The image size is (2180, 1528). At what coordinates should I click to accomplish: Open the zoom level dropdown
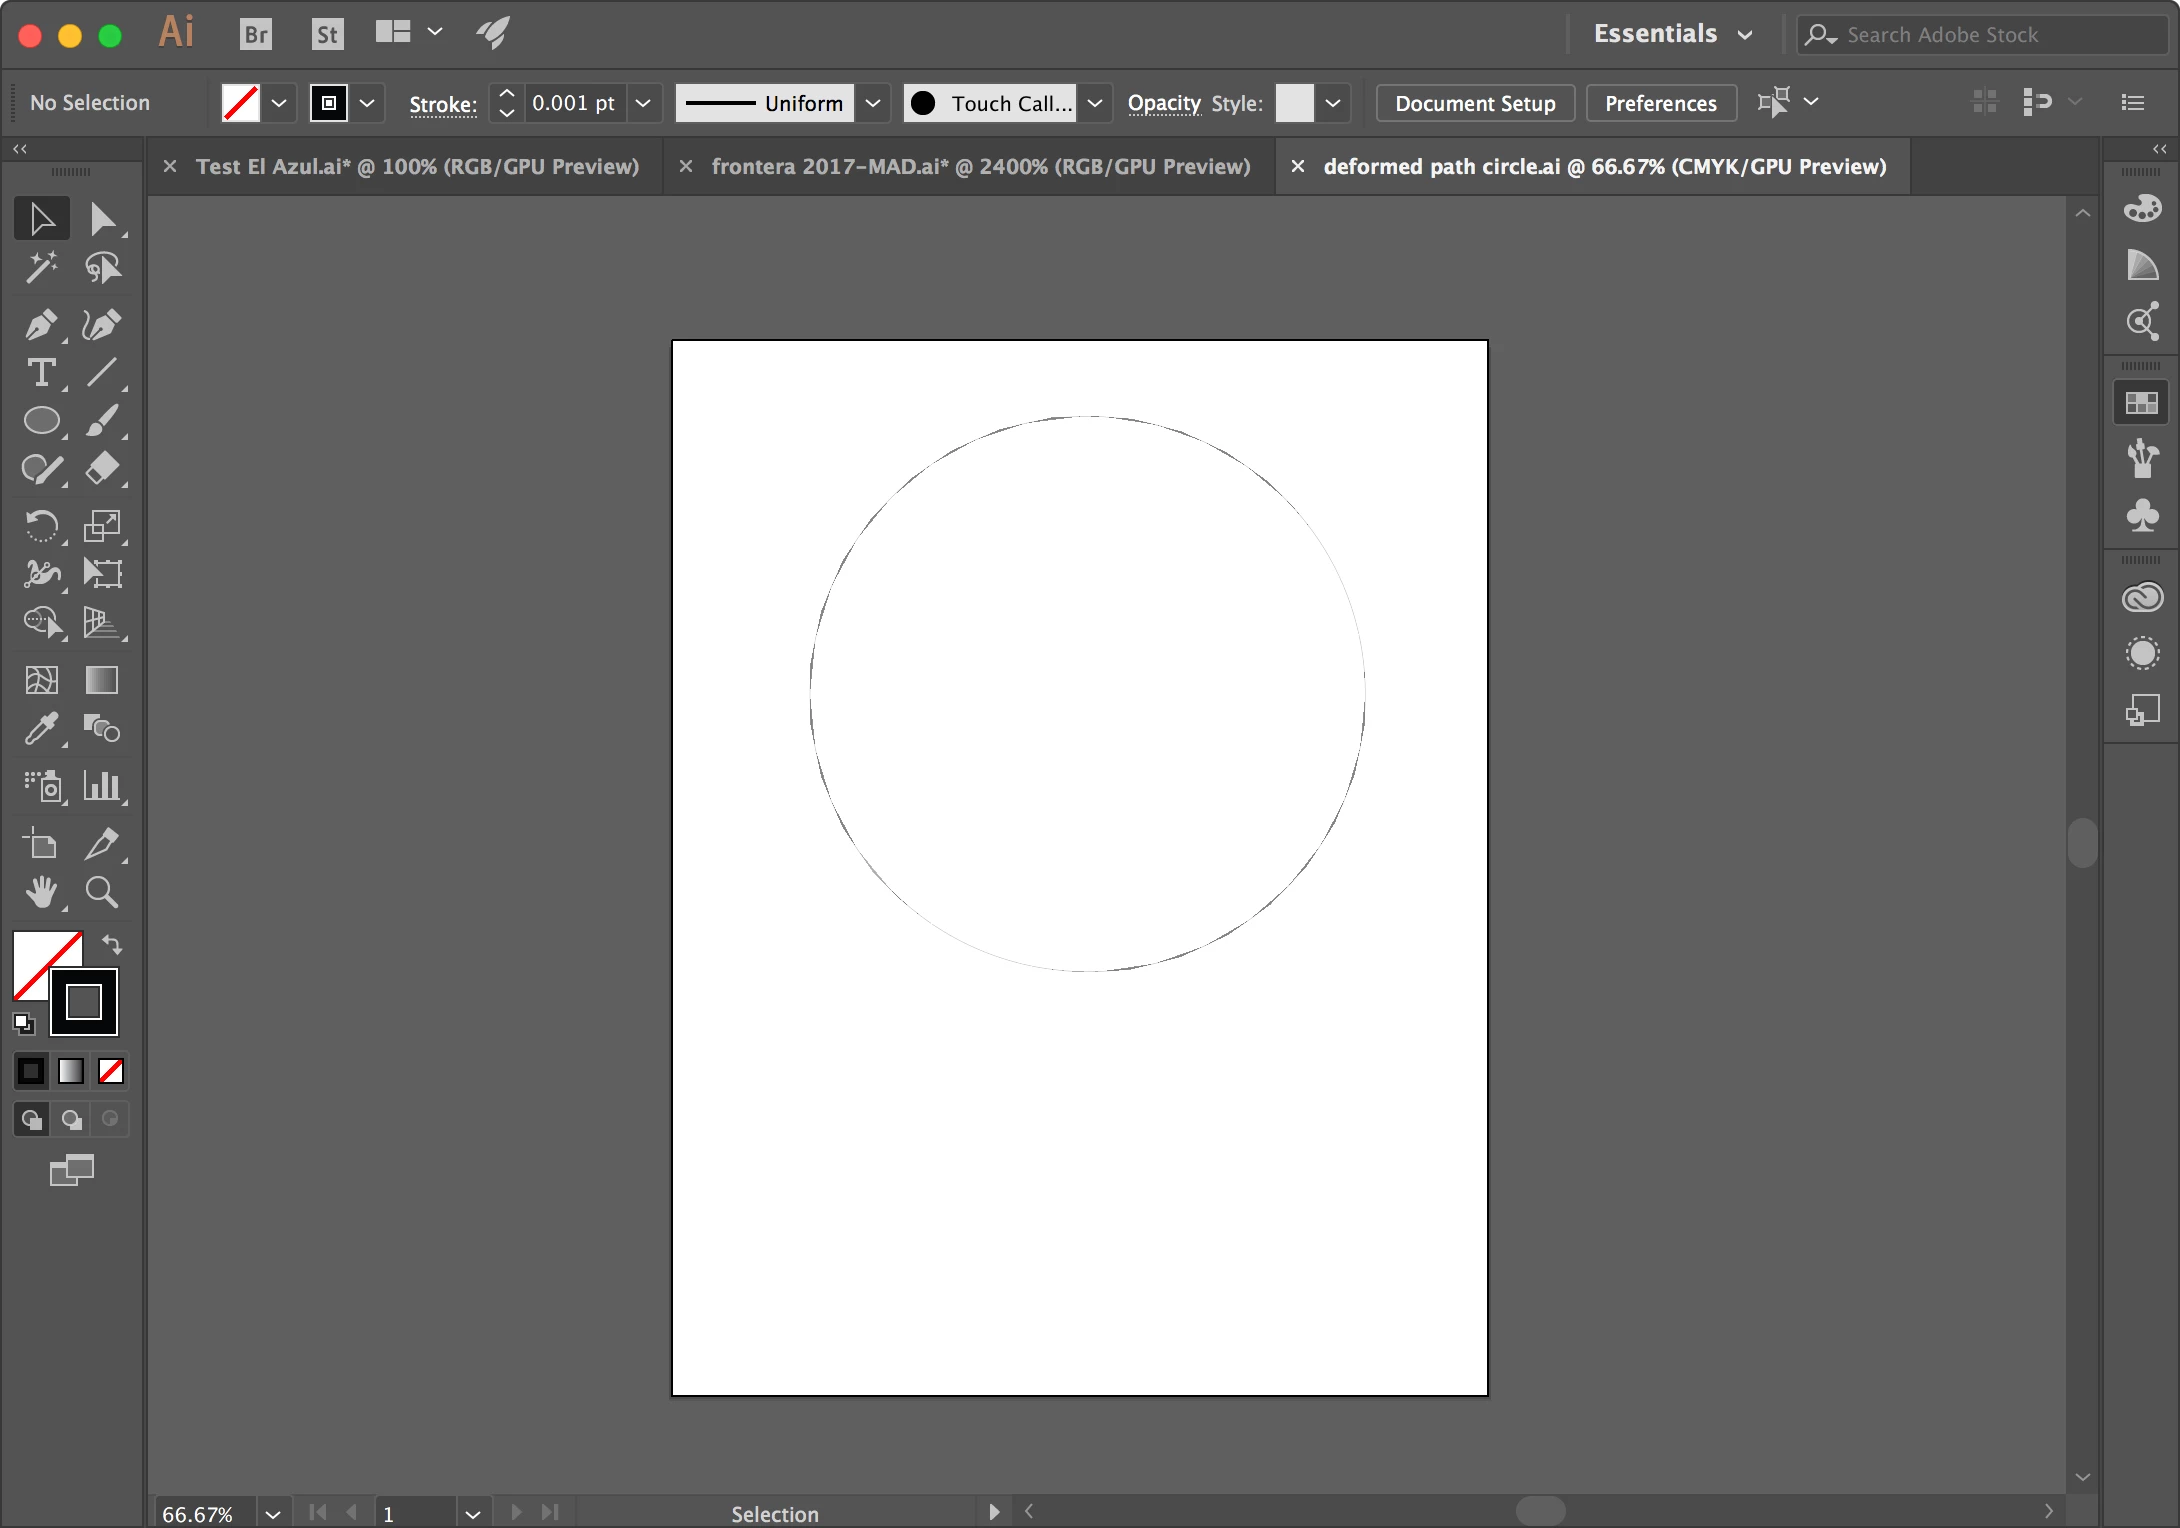272,1514
